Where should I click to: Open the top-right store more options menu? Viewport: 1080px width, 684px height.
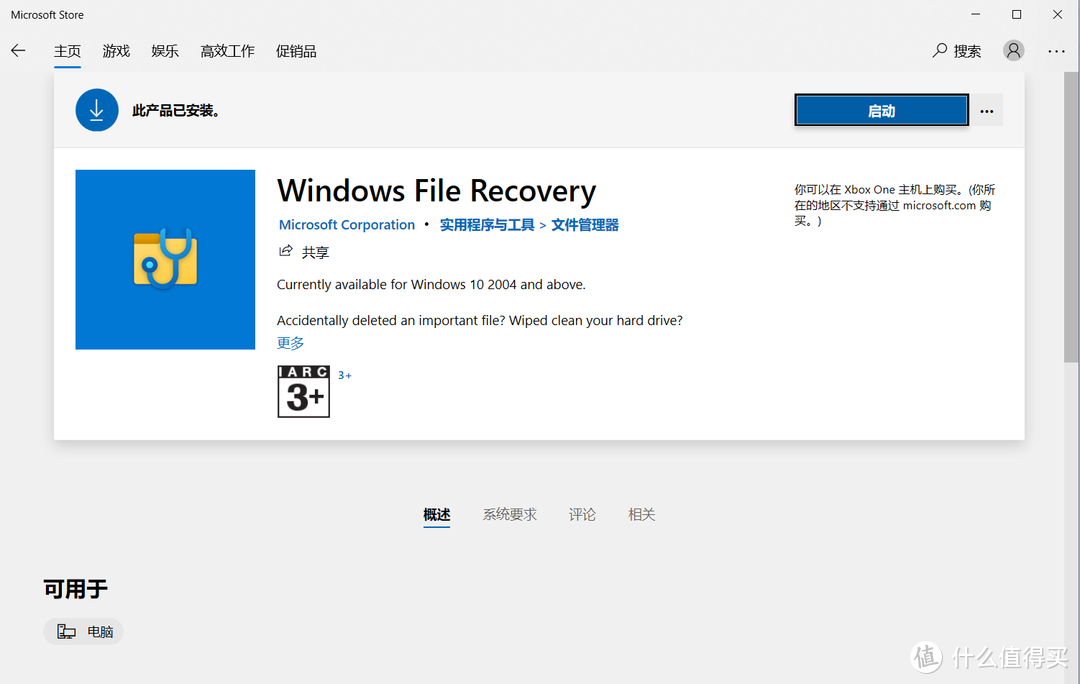click(x=1056, y=51)
